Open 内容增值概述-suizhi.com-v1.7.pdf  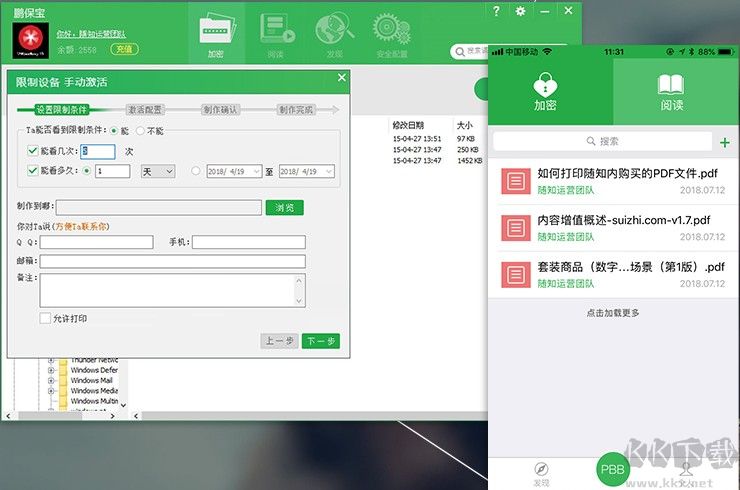613,228
